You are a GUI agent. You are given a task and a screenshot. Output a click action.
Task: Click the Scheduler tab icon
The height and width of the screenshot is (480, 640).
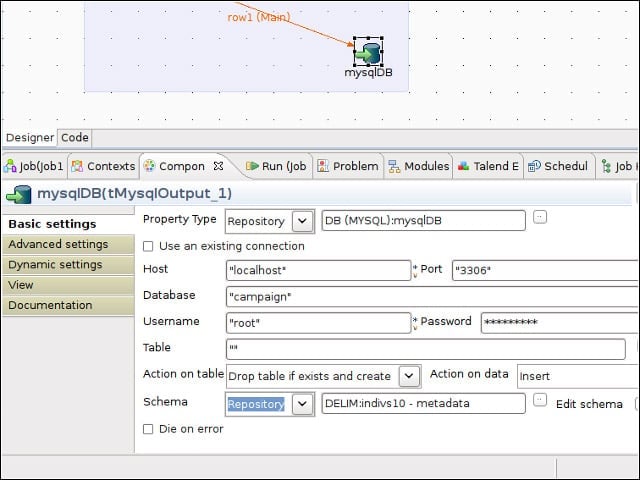click(x=534, y=166)
